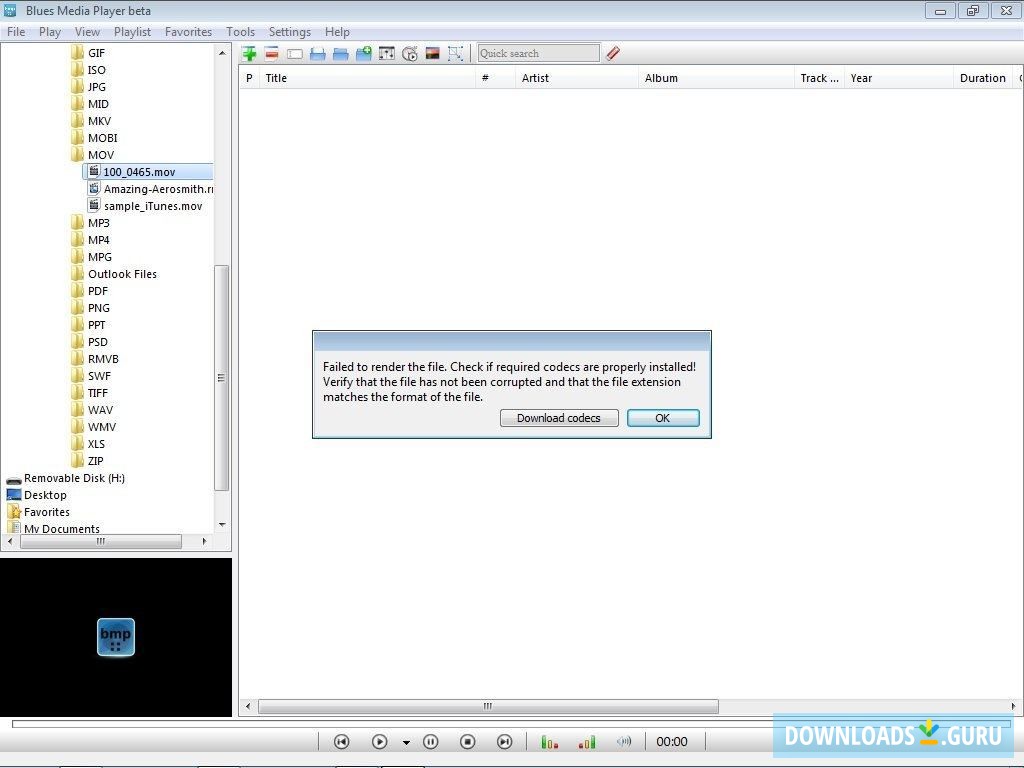Image resolution: width=1024 pixels, height=768 pixels.
Task: Toggle visualization with the red-green bars icon
Action: click(x=586, y=741)
